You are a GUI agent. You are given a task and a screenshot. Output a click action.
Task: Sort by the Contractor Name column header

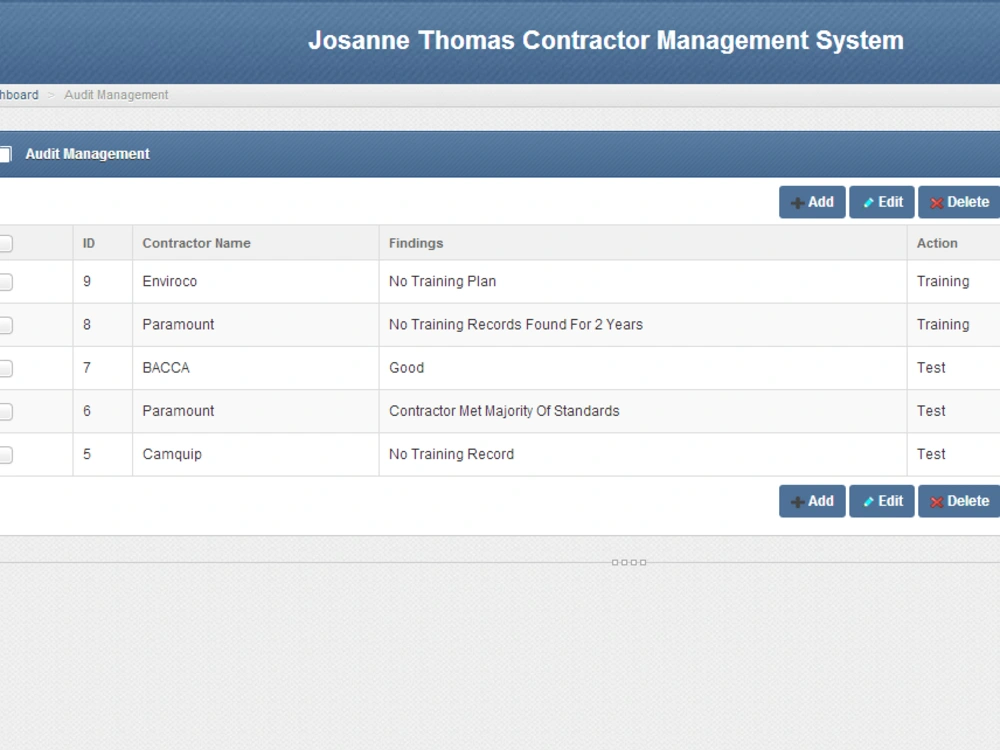(196, 243)
